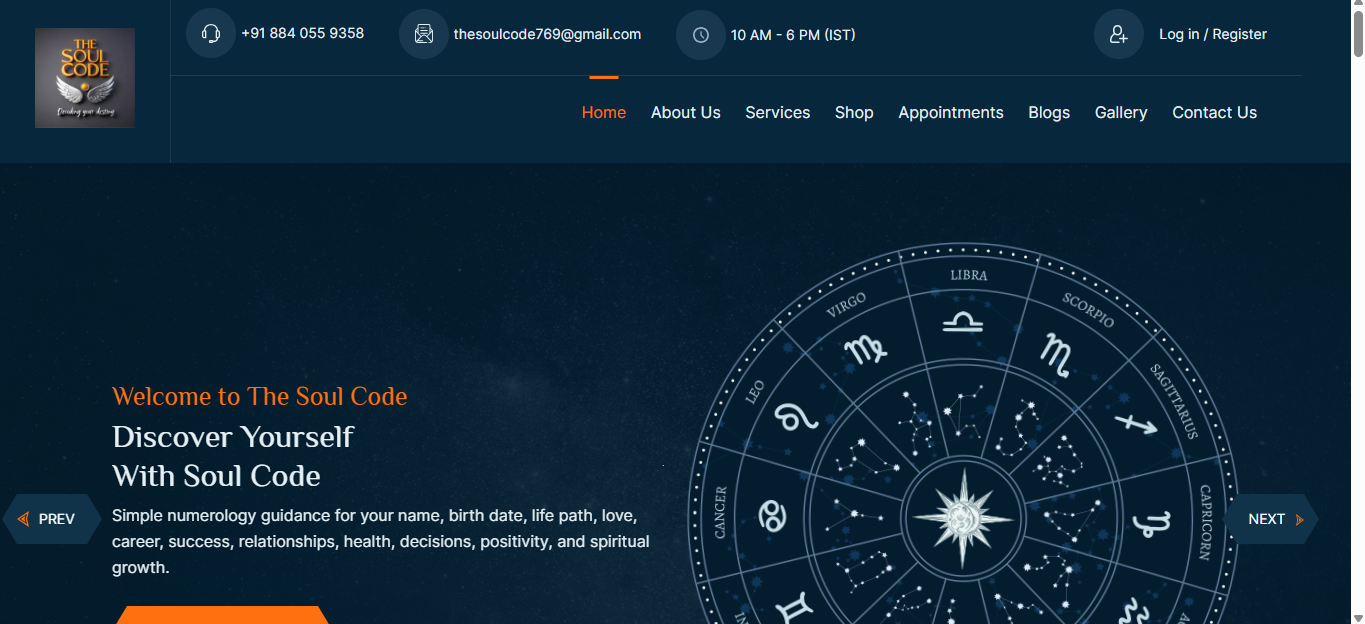
Task: Advance the slider with NEXT button
Action: tap(1271, 519)
